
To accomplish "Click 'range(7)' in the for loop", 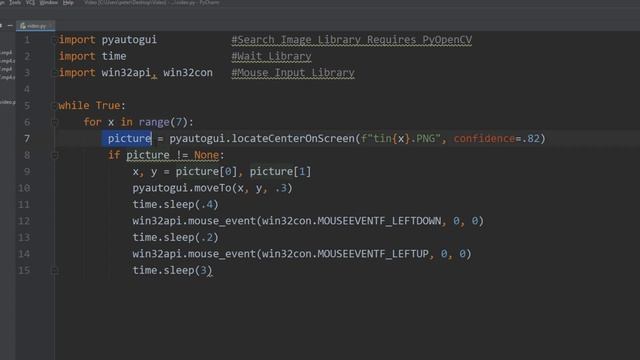I will tap(163, 122).
